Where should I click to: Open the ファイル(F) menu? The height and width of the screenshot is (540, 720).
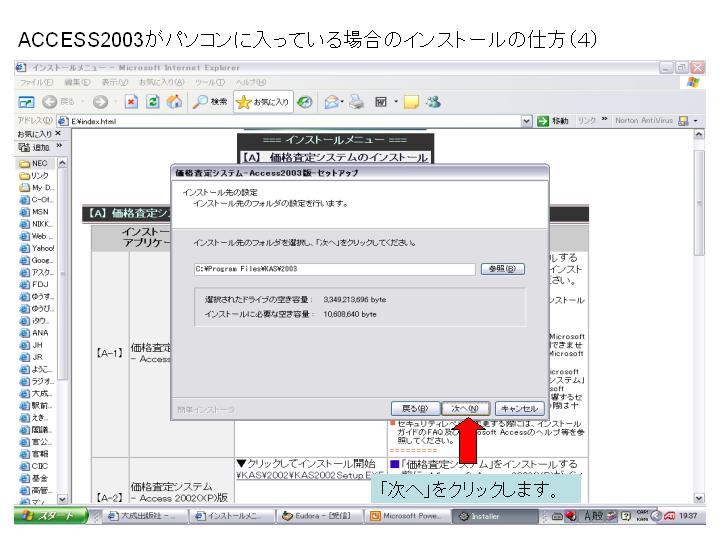tap(36, 82)
